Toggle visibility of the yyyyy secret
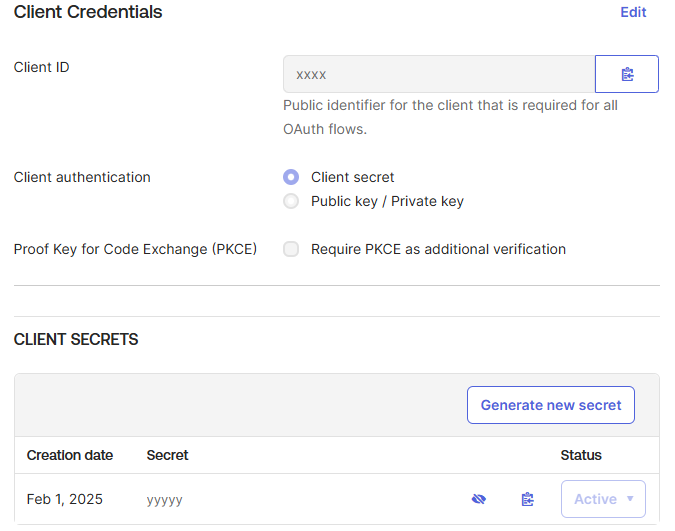Image resolution: width=675 pixels, height=531 pixels. (x=479, y=499)
